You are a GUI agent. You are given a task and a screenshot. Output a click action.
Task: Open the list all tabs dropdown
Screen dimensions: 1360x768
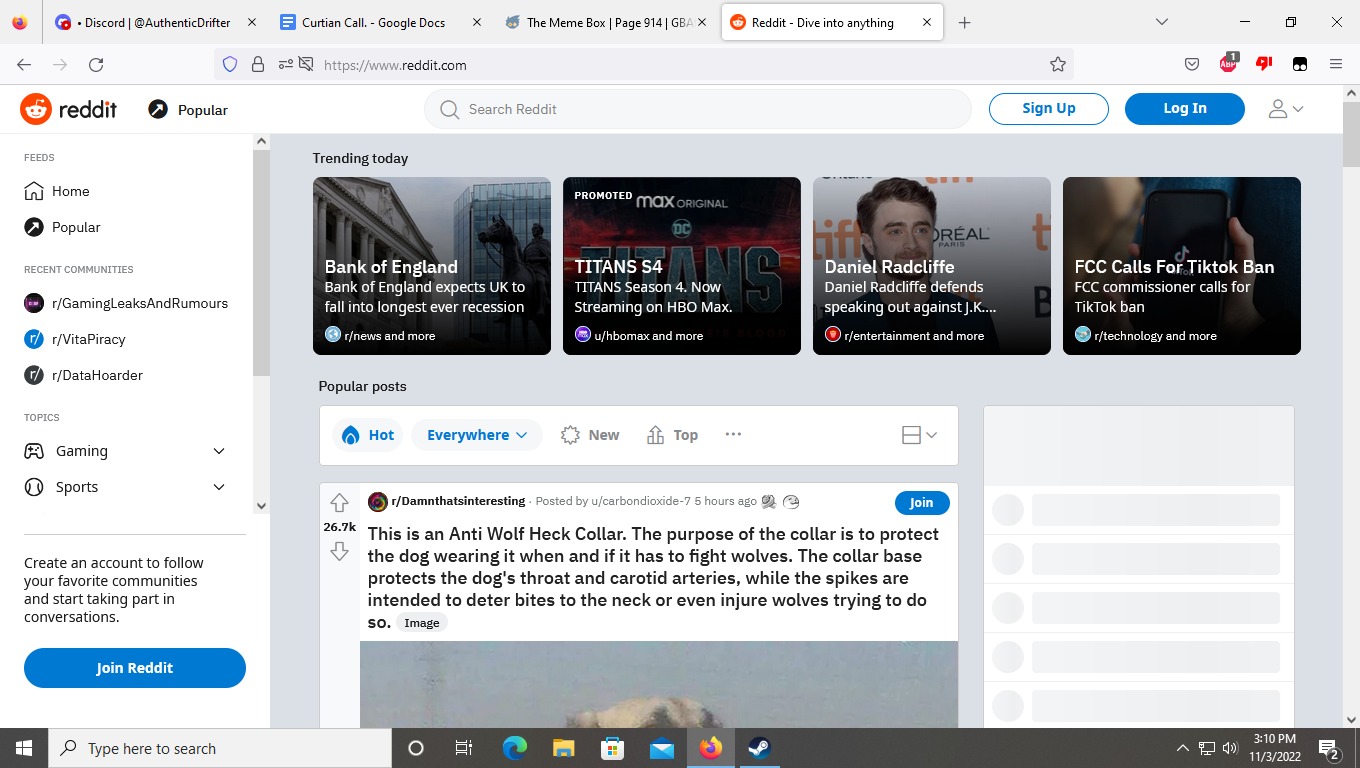[1162, 22]
